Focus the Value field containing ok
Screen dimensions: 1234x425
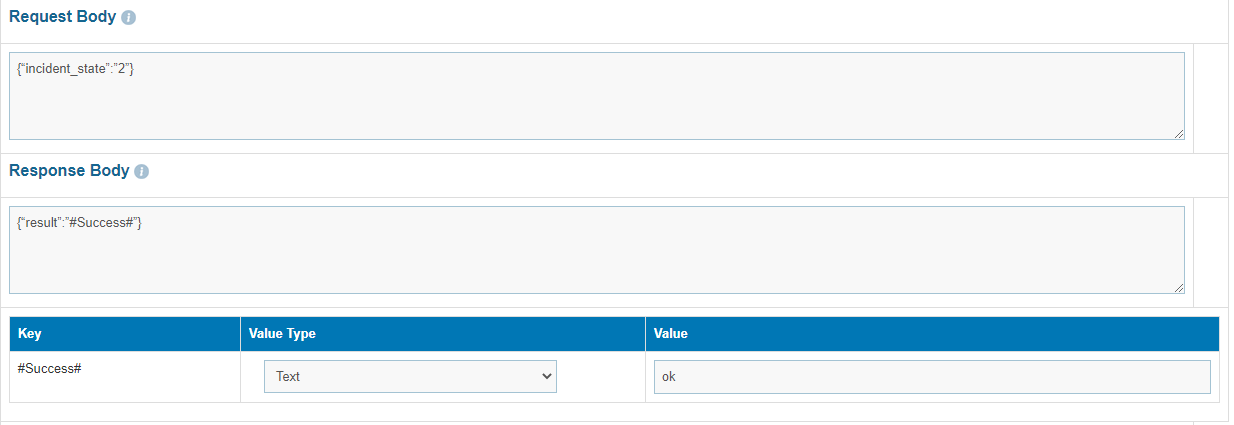click(931, 377)
